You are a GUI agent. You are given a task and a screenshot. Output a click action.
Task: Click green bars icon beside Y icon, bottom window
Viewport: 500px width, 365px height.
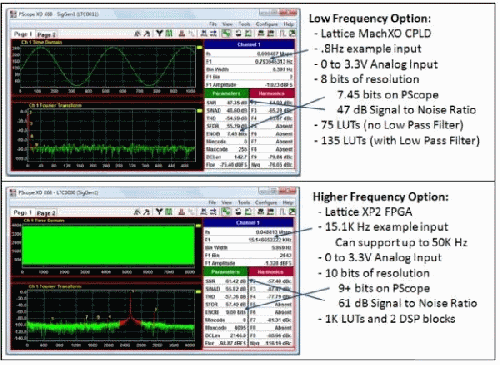click(x=169, y=212)
